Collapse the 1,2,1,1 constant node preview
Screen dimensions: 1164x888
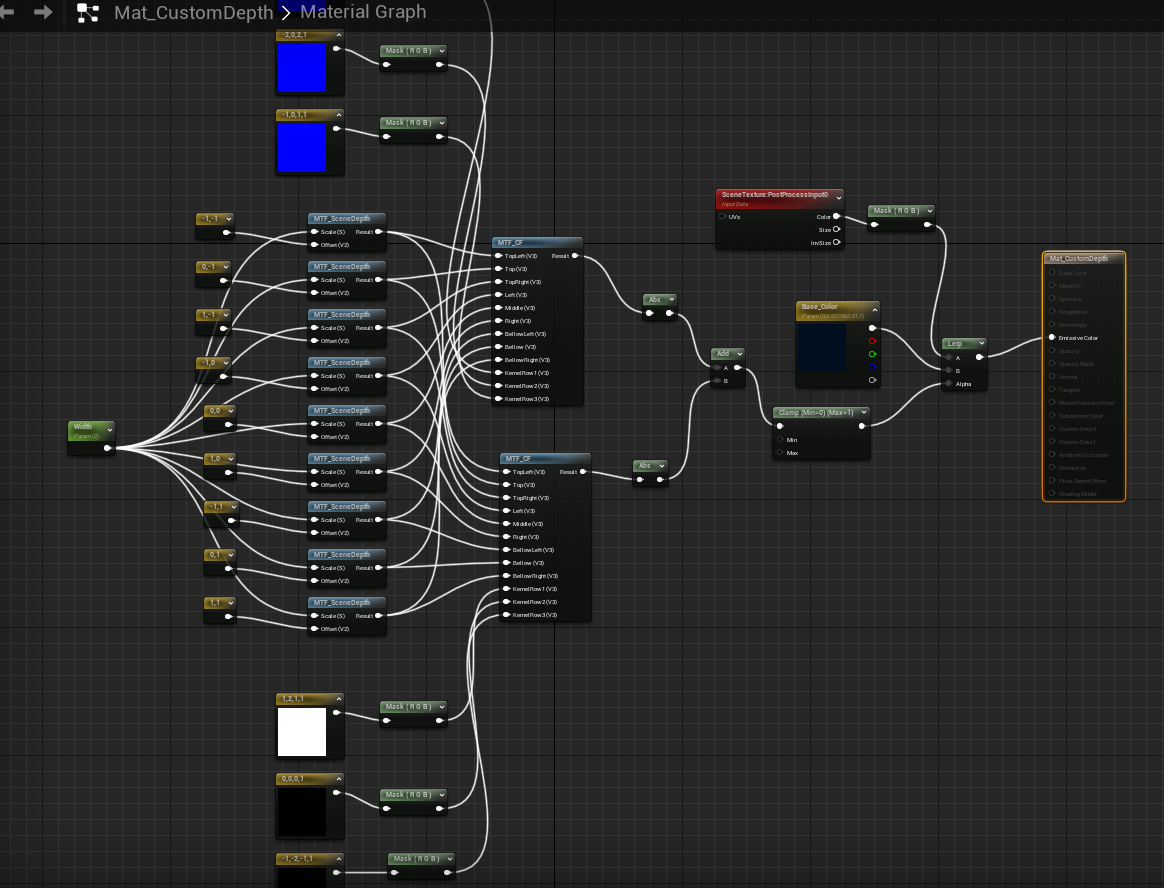339,699
